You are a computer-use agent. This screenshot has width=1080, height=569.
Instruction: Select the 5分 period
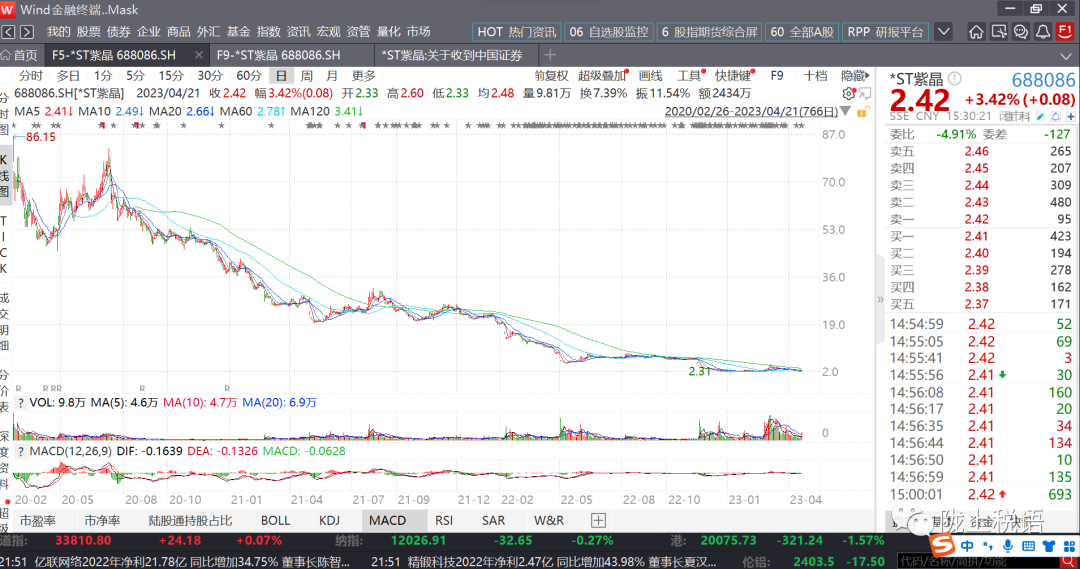click(136, 76)
